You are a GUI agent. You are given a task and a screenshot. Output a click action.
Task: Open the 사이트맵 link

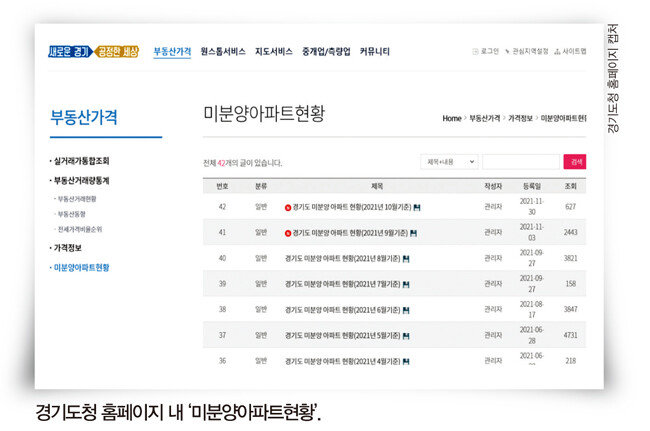574,51
